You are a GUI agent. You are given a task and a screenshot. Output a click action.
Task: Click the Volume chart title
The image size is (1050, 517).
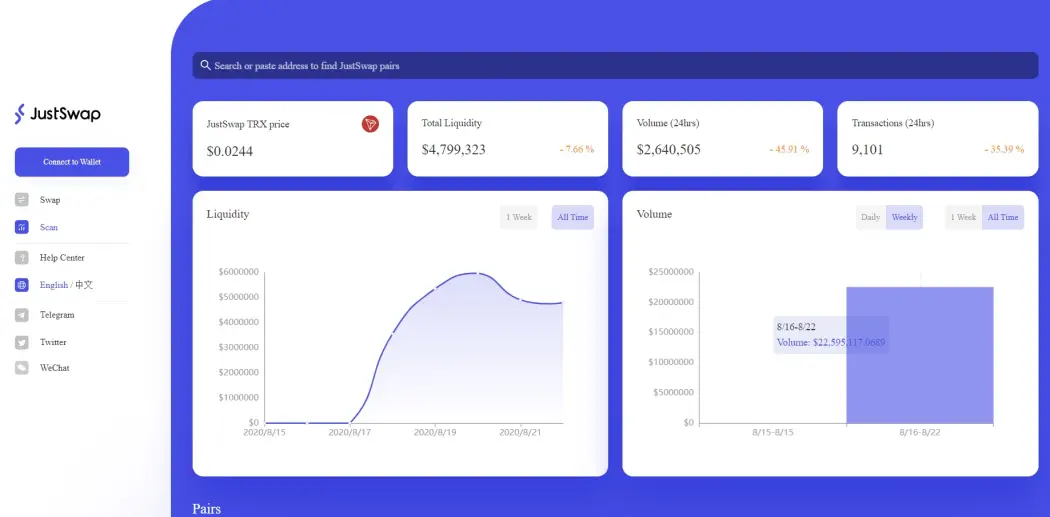(x=654, y=214)
